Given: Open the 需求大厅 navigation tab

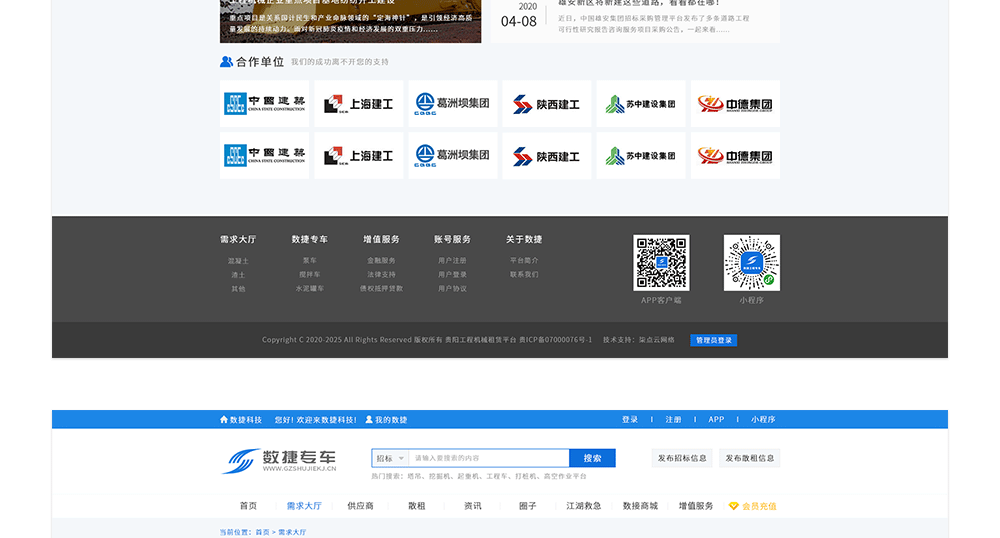Looking at the screenshot, I should pyautogui.click(x=304, y=506).
